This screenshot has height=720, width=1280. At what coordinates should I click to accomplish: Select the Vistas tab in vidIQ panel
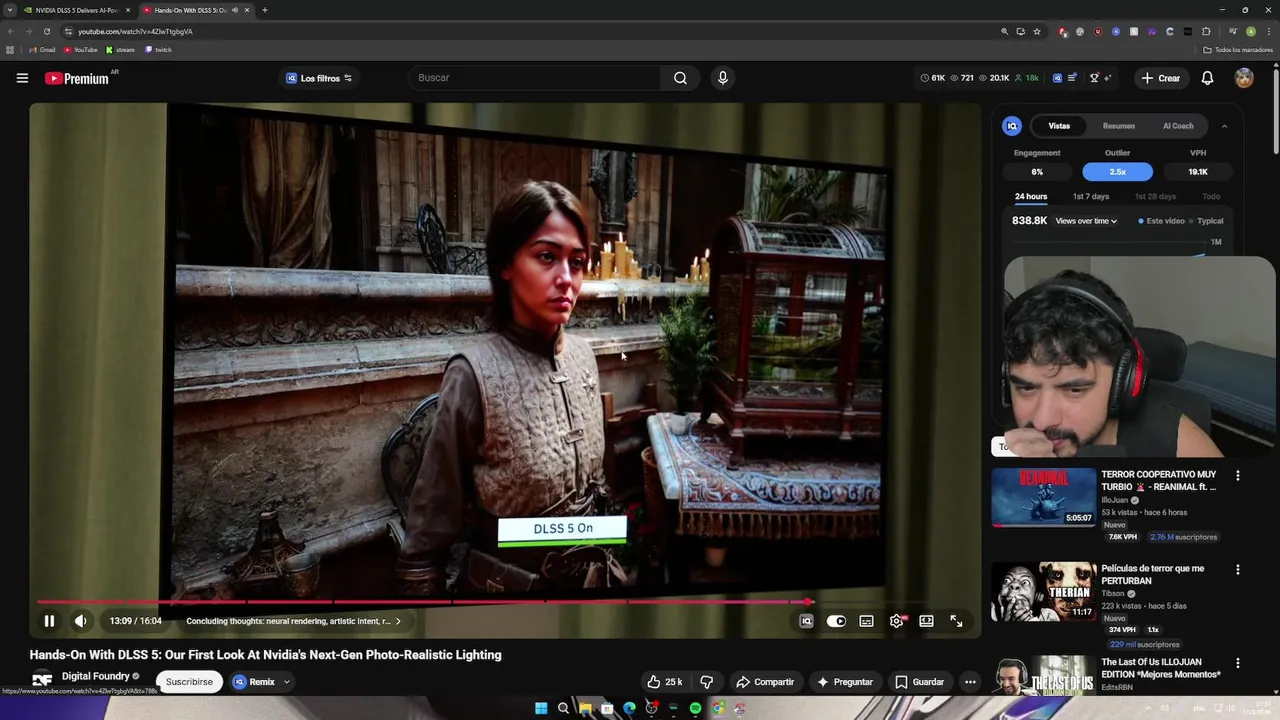coord(1059,126)
